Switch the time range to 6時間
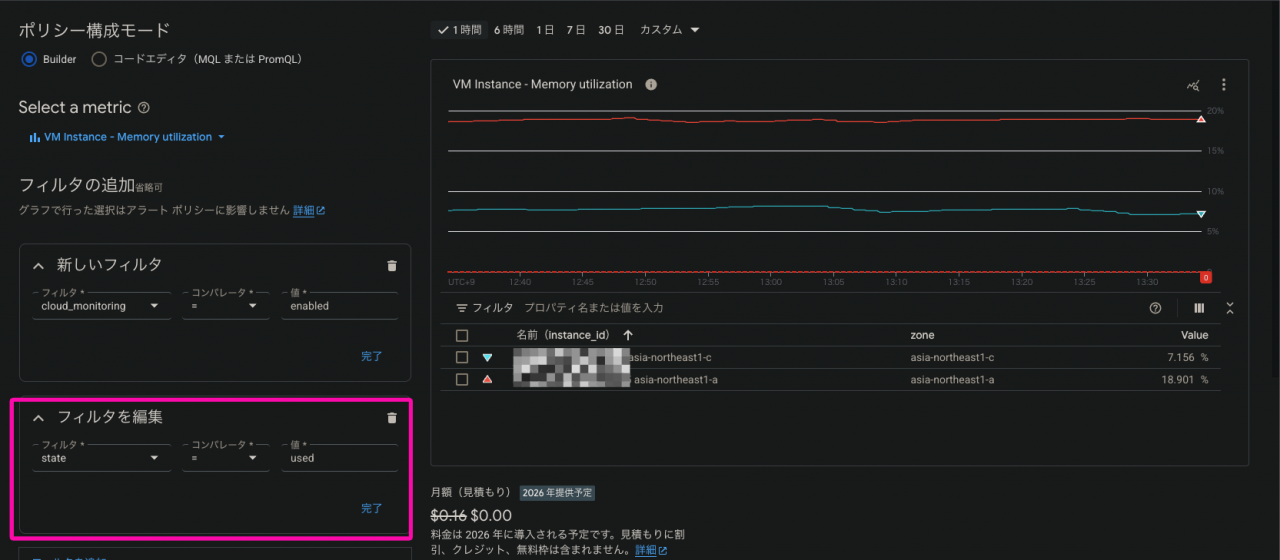This screenshot has height=560, width=1280. 508,30
